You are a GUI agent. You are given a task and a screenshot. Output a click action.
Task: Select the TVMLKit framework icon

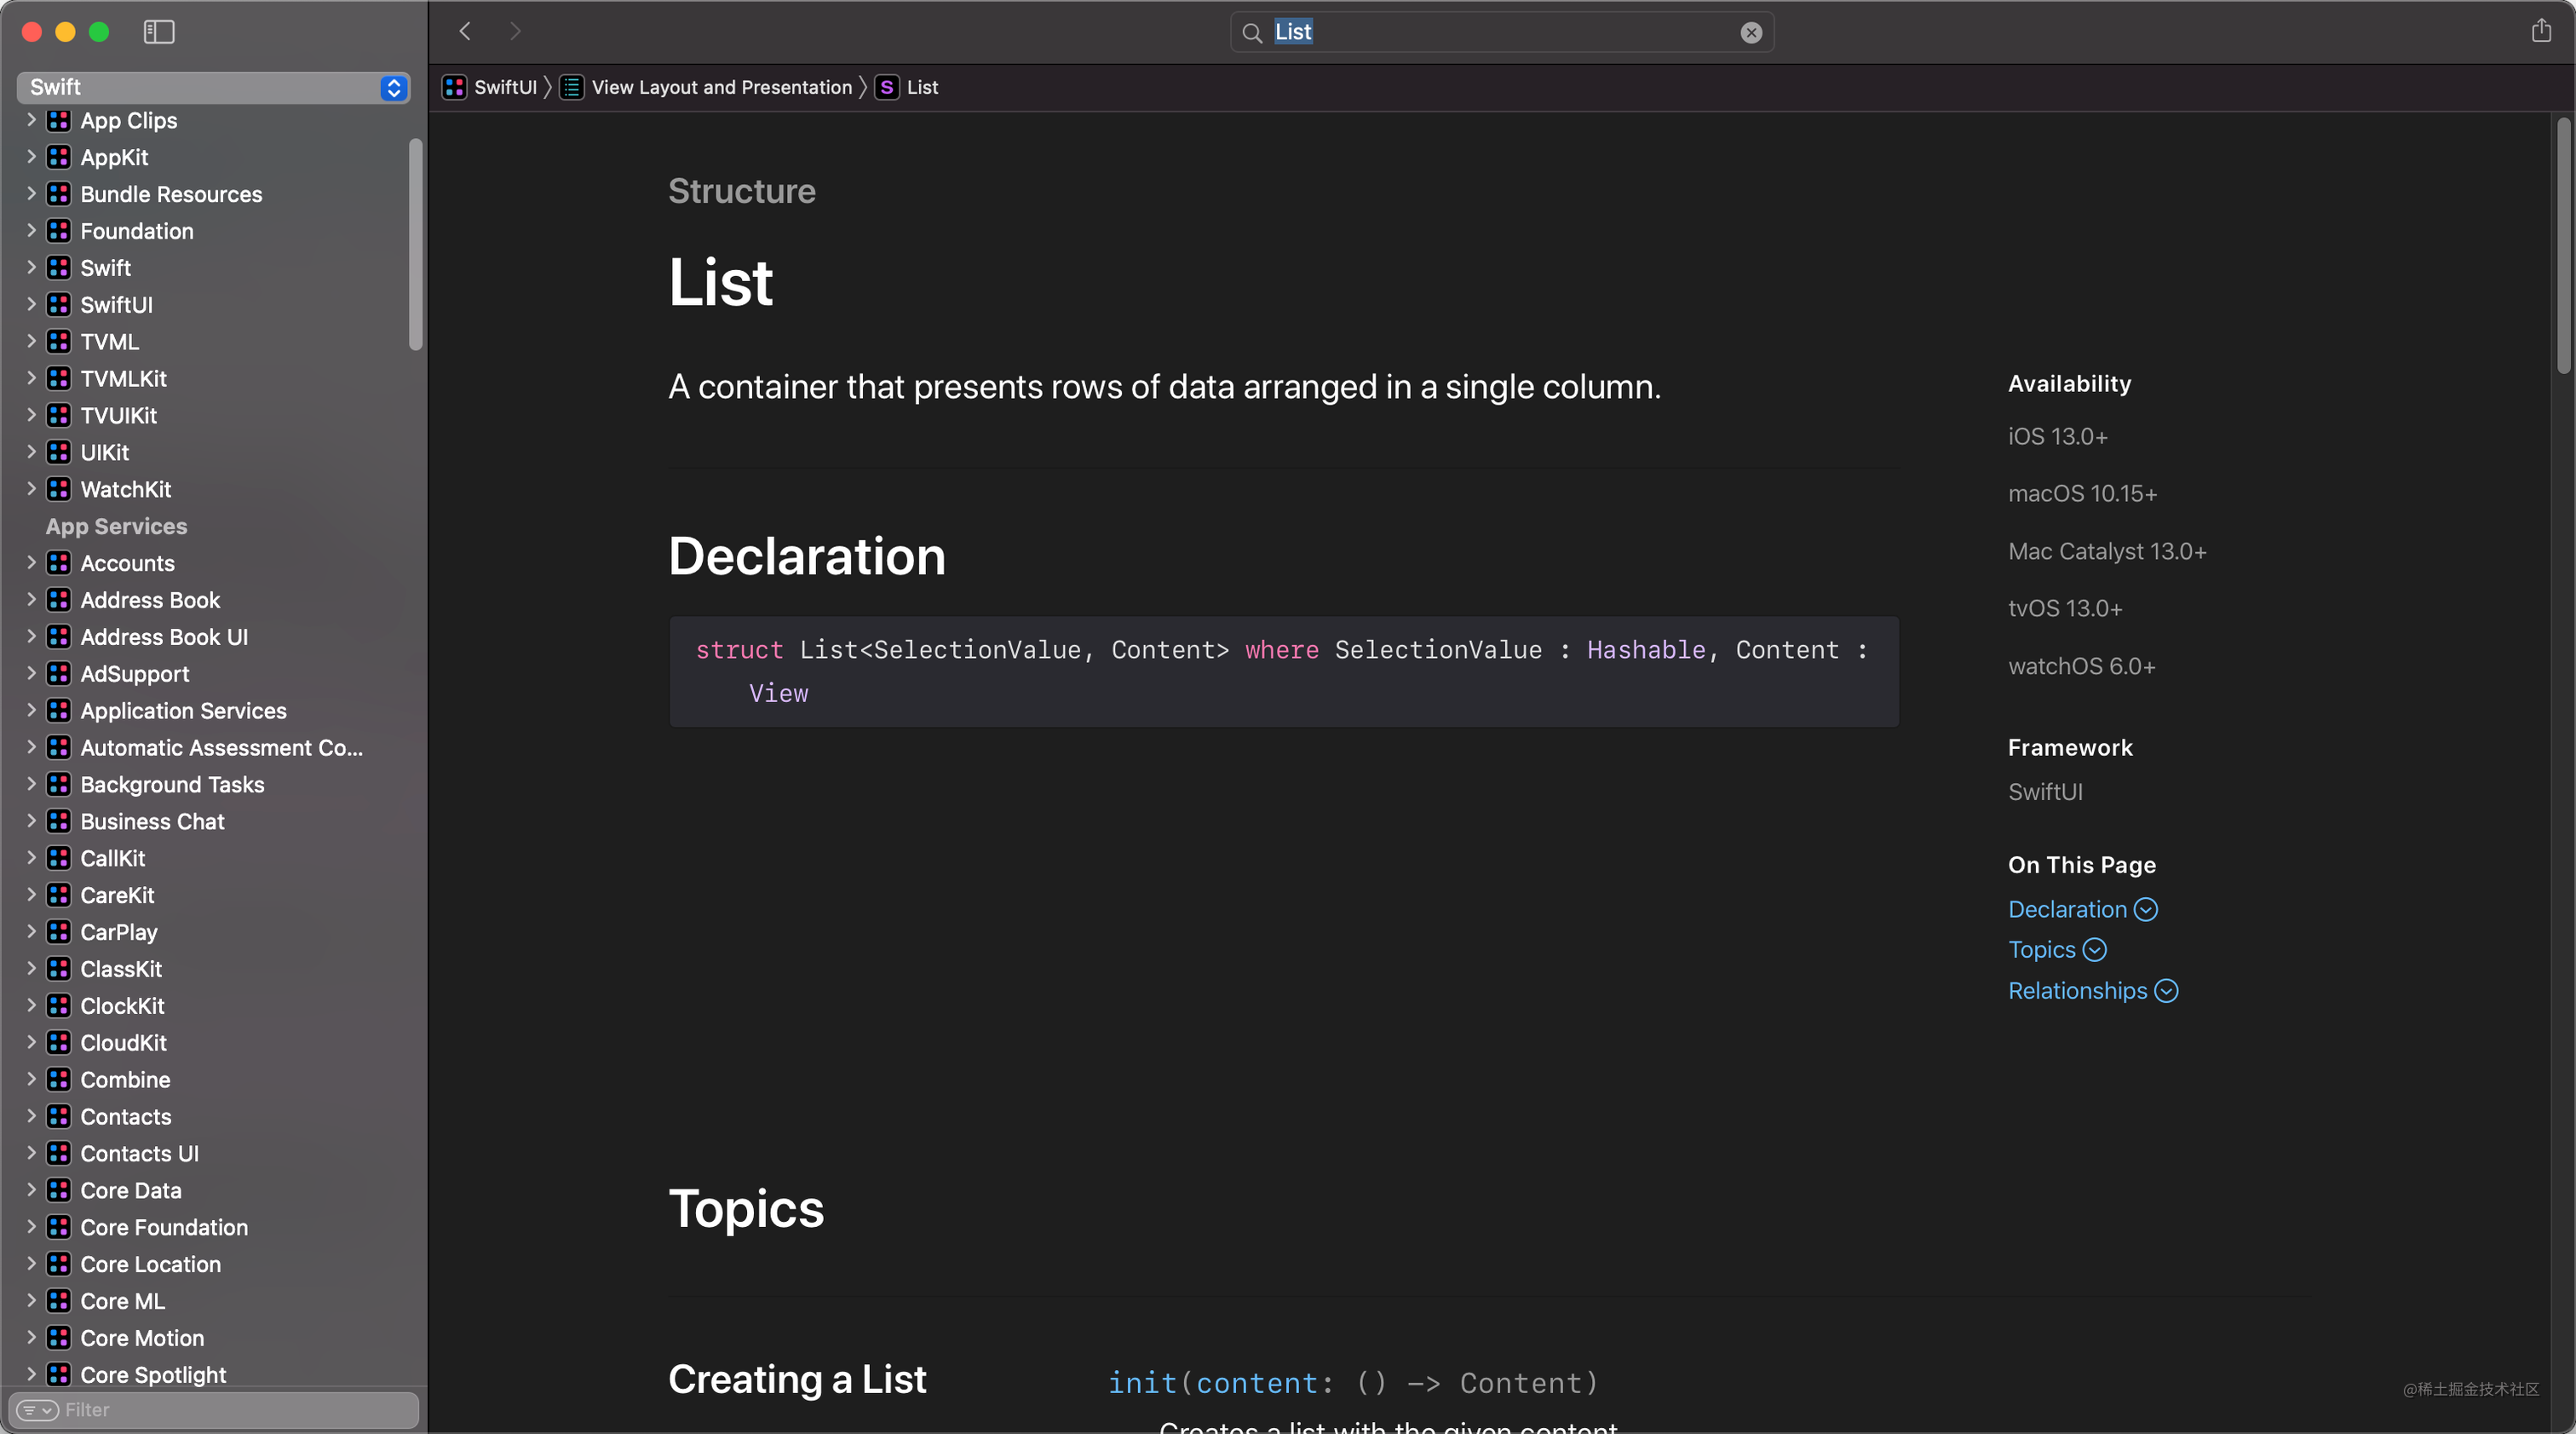59,379
